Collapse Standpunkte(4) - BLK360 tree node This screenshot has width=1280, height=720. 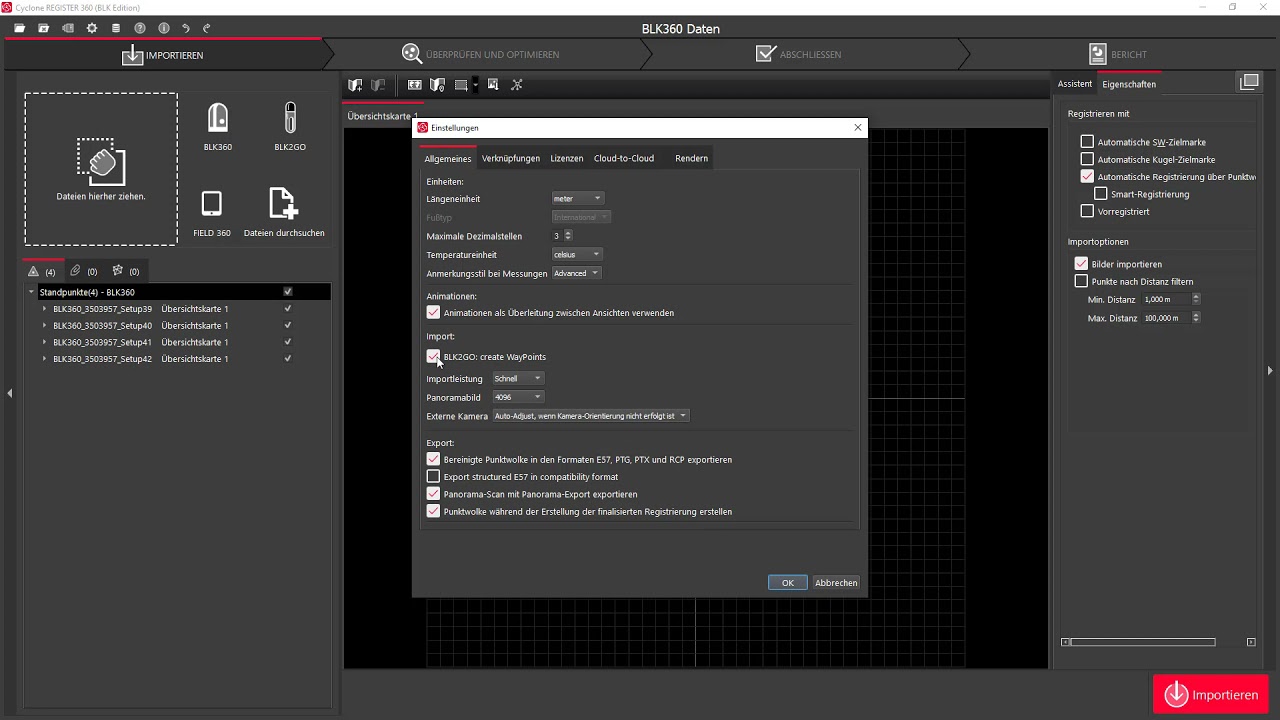pyautogui.click(x=31, y=292)
